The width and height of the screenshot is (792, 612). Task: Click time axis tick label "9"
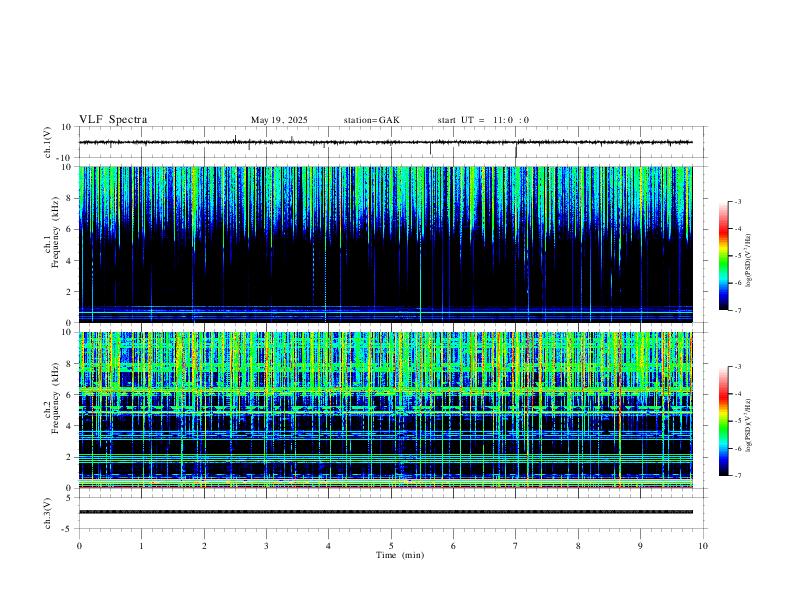click(x=640, y=546)
